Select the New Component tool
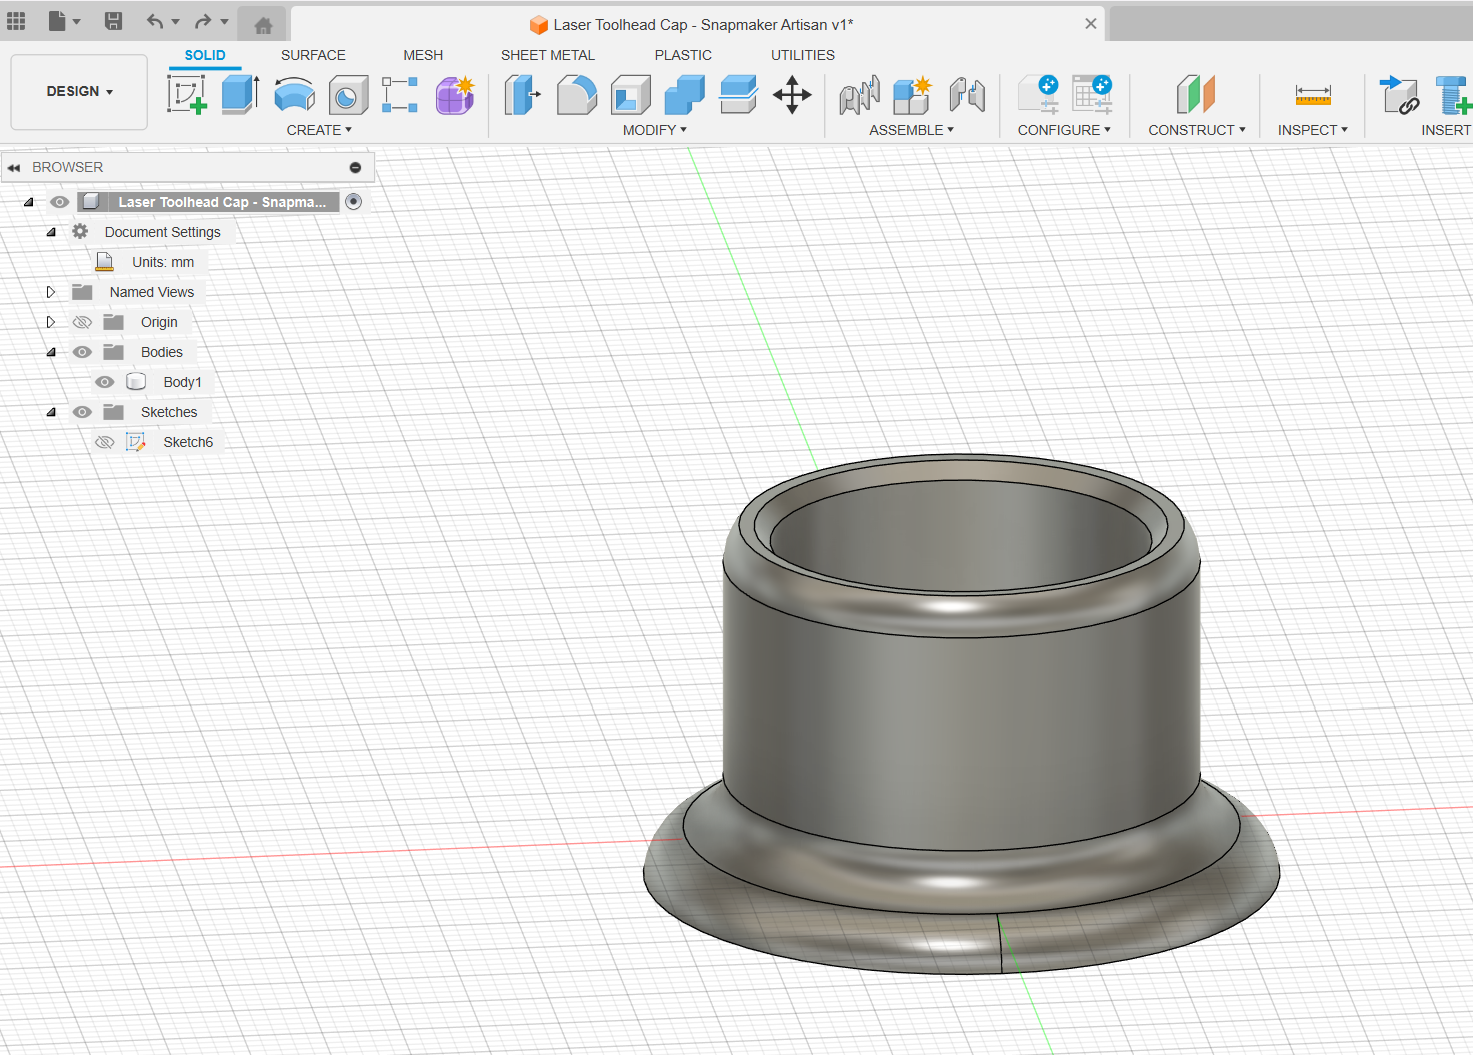 point(912,95)
